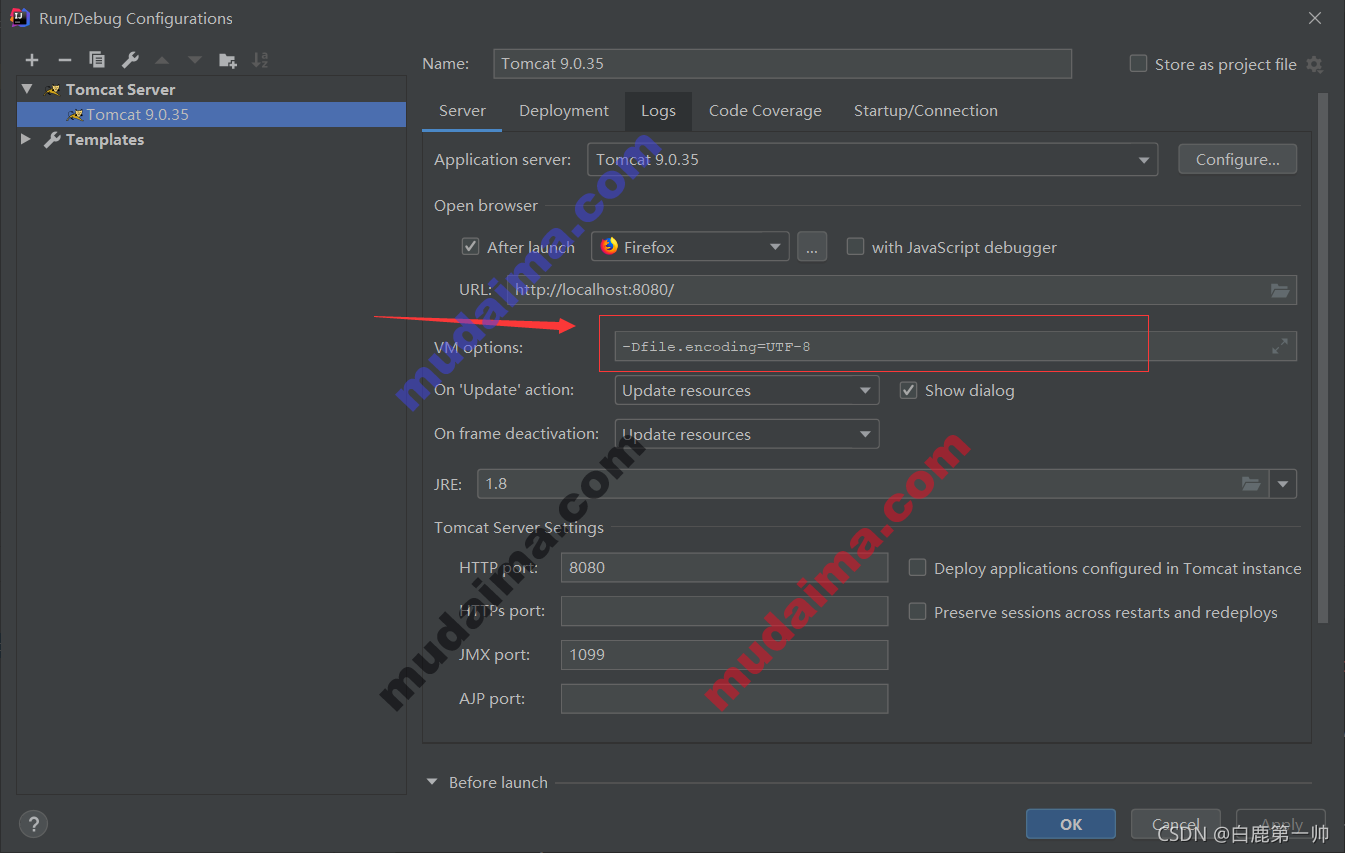Expand the VM options field editor
This screenshot has height=853, width=1345.
[x=1280, y=346]
